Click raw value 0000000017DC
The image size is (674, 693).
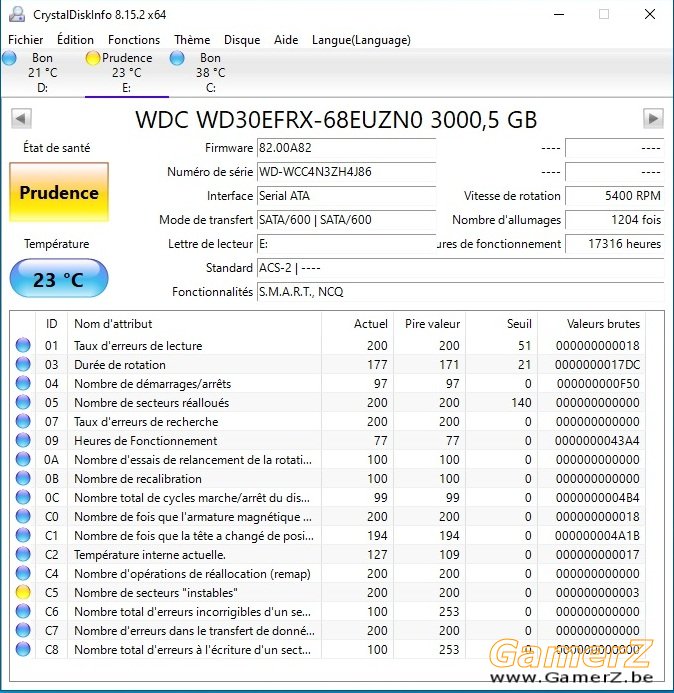[597, 365]
